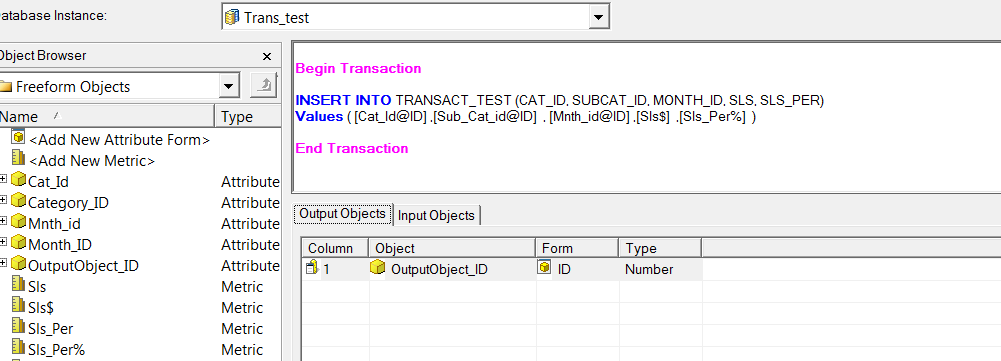Click the Mnth_id attribute cube icon
This screenshot has width=1001, height=361.
(19, 222)
